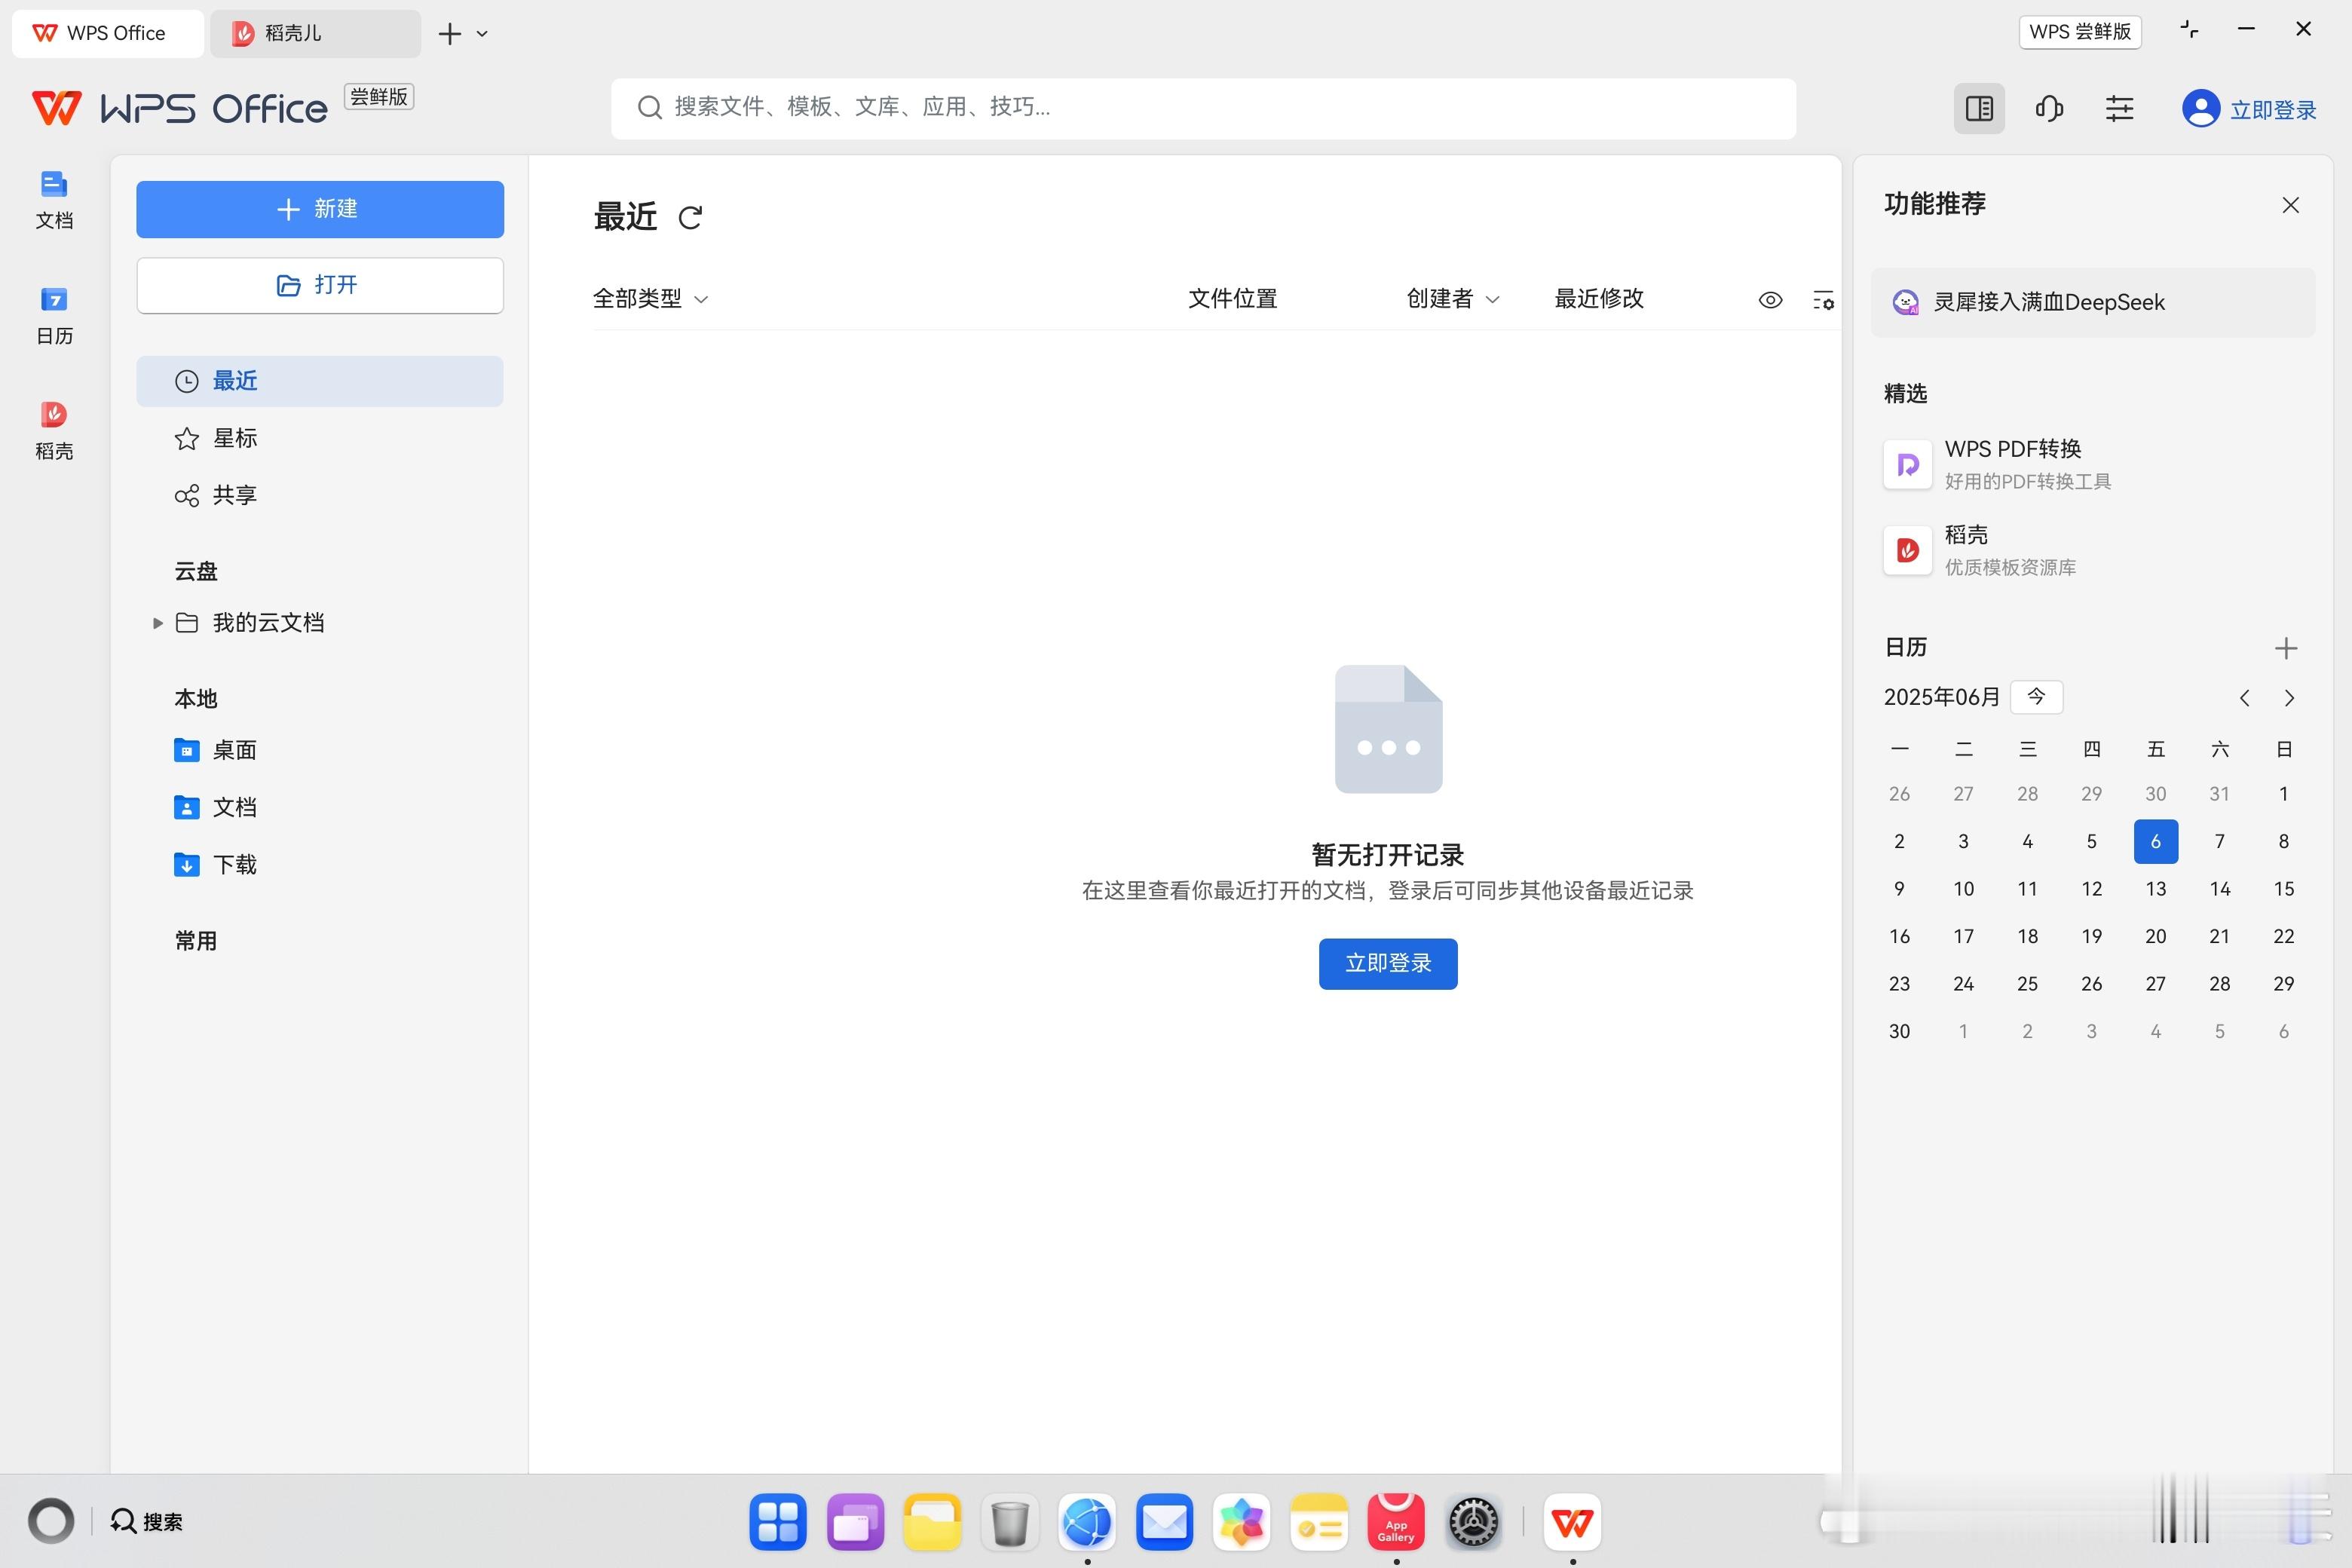Toggle the function recommendation side panel icon

pyautogui.click(x=1979, y=108)
